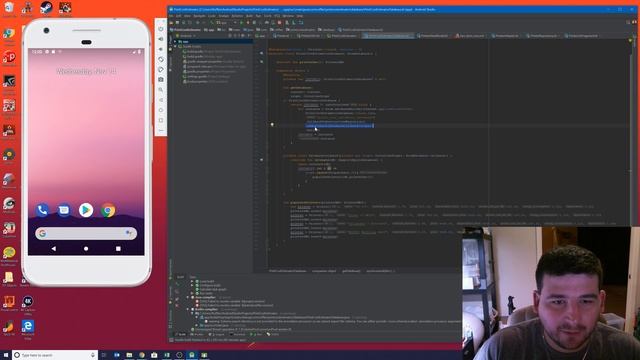Select the highlighted active editor tab
The width and height of the screenshot is (640, 360).
[x=388, y=36]
